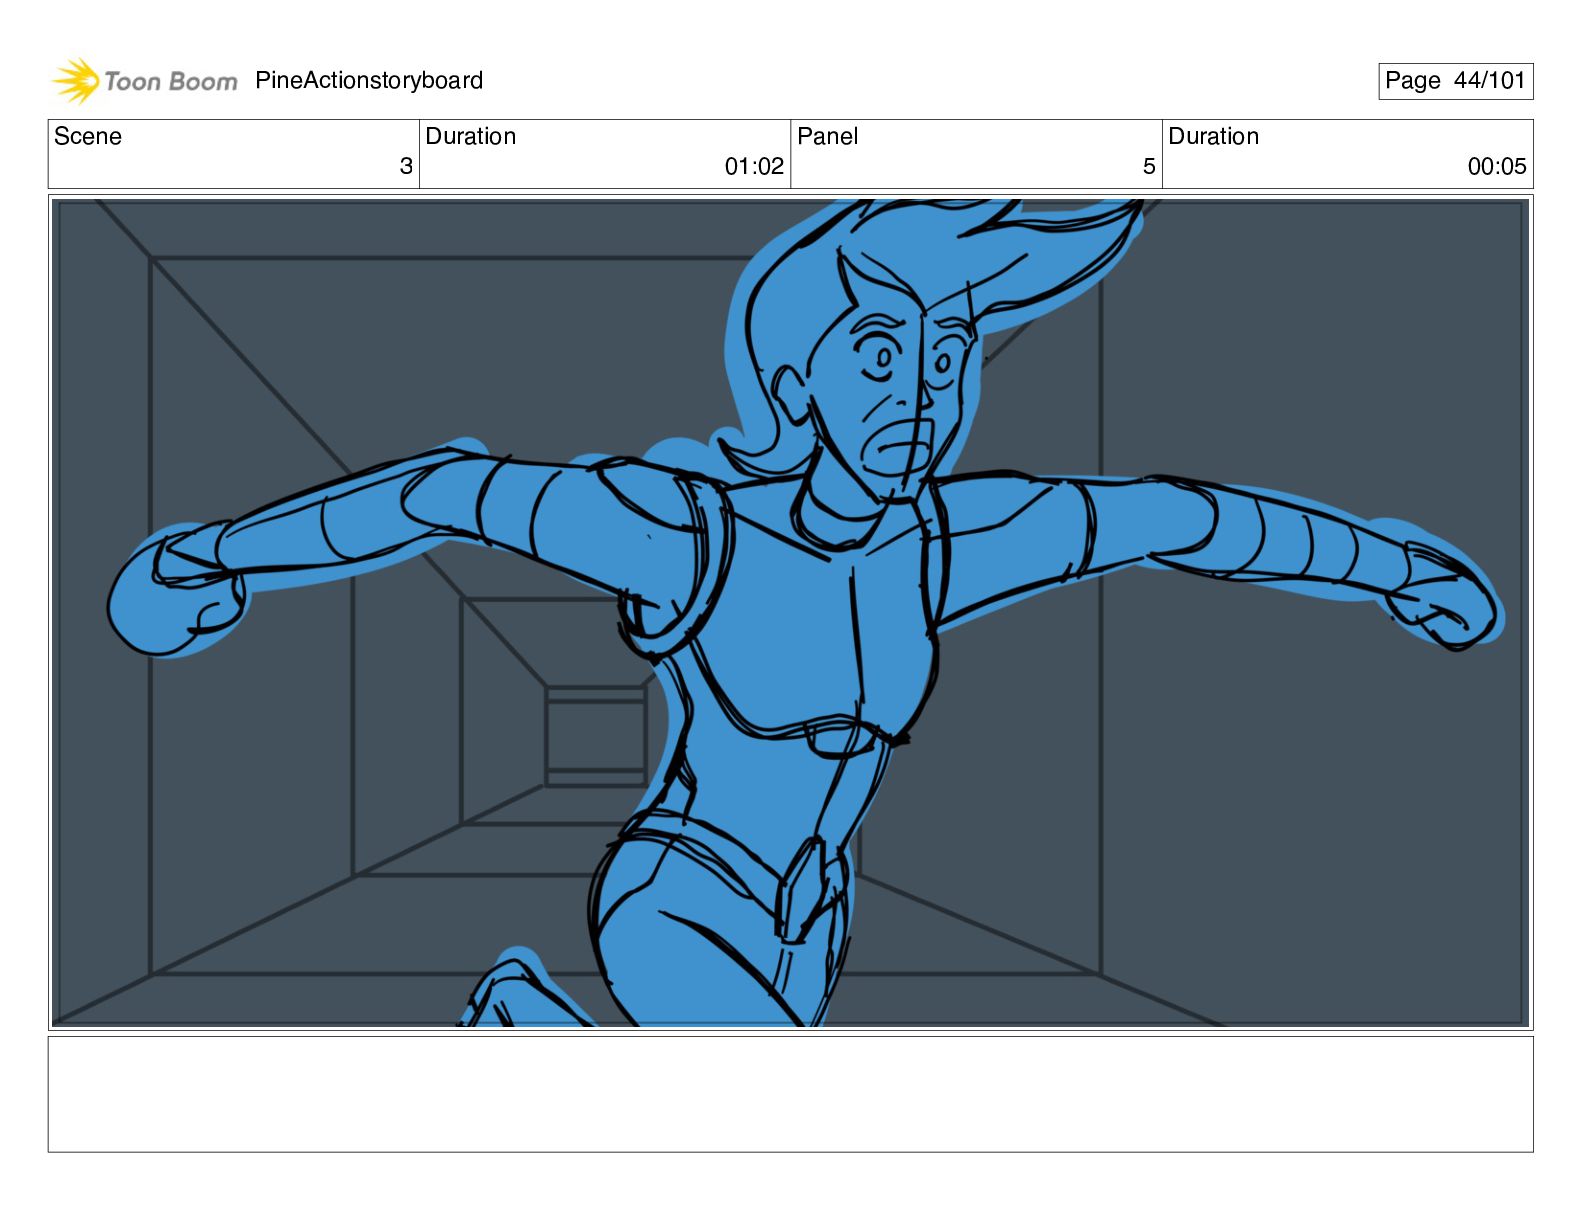Select the 00:05 panel duration value
1584x1224 pixels.
coord(1496,167)
